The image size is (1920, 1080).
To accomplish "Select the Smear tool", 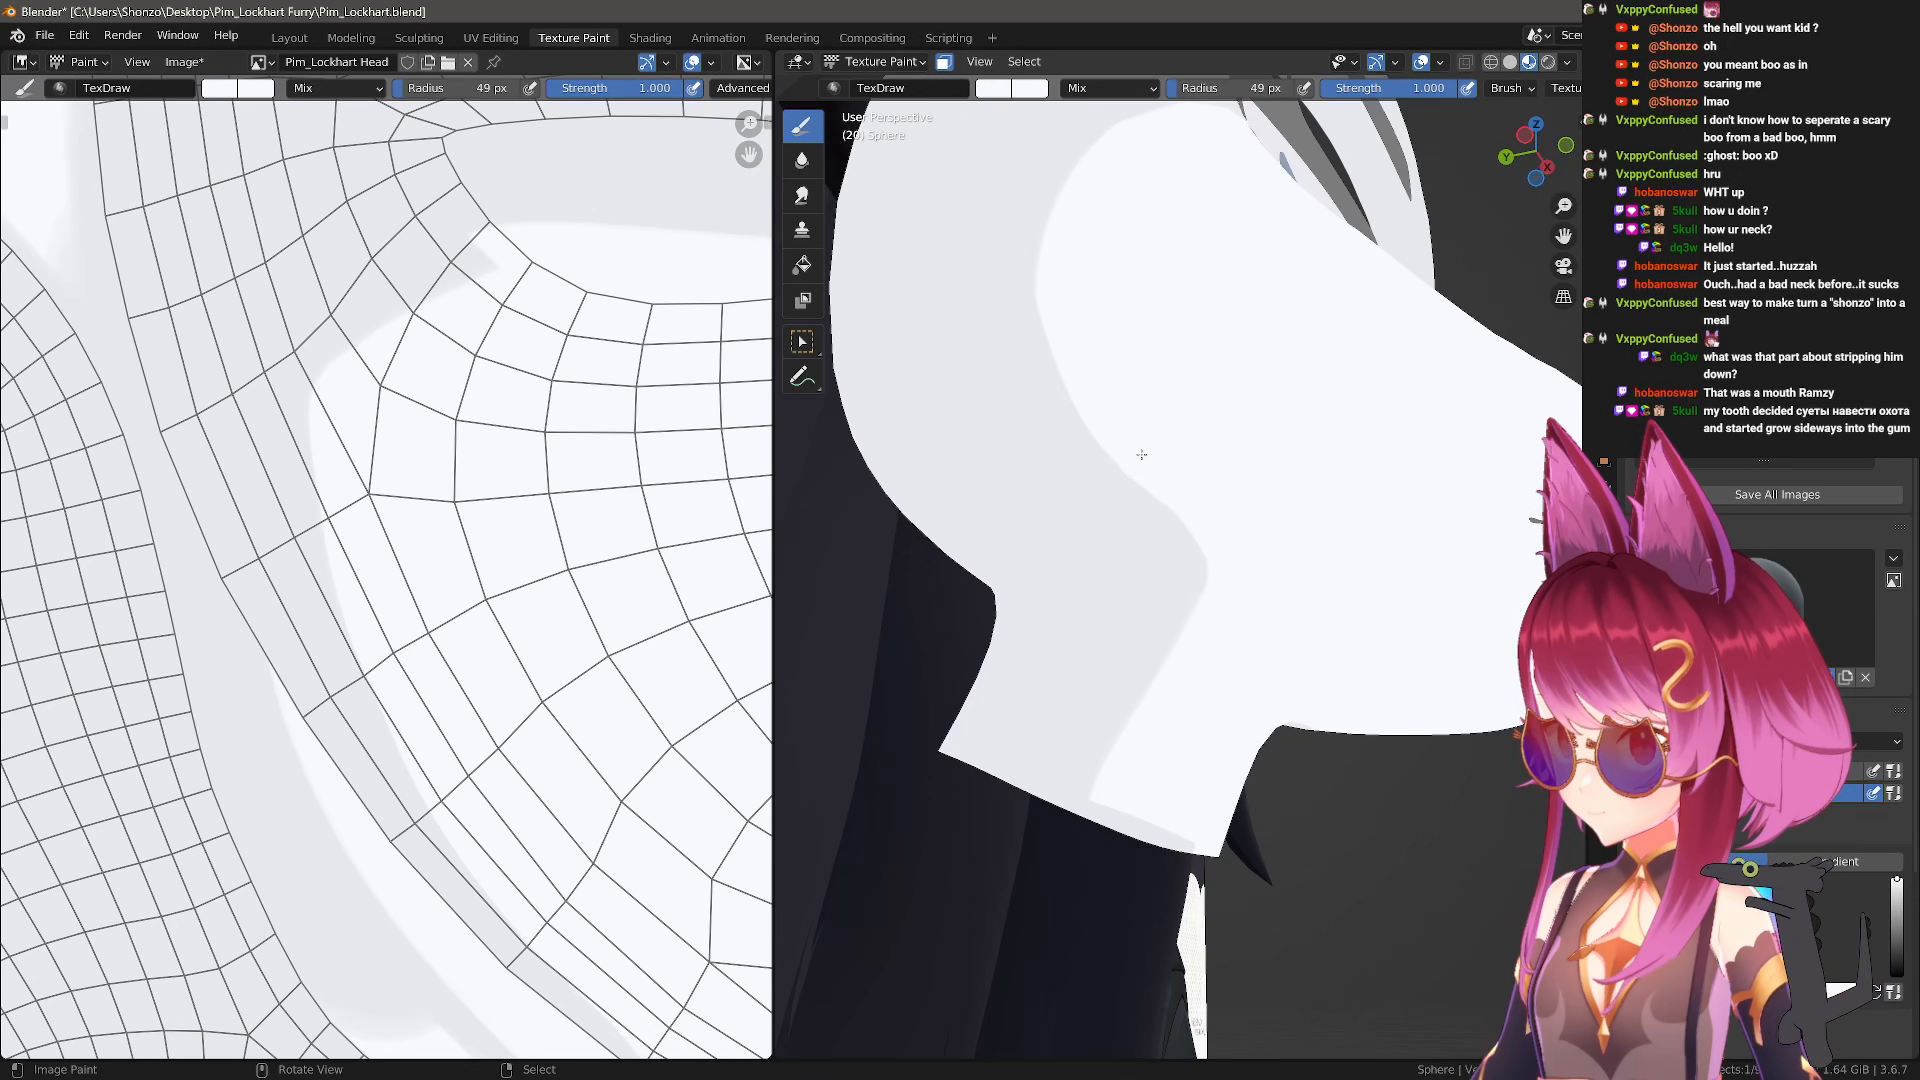I will (x=802, y=196).
